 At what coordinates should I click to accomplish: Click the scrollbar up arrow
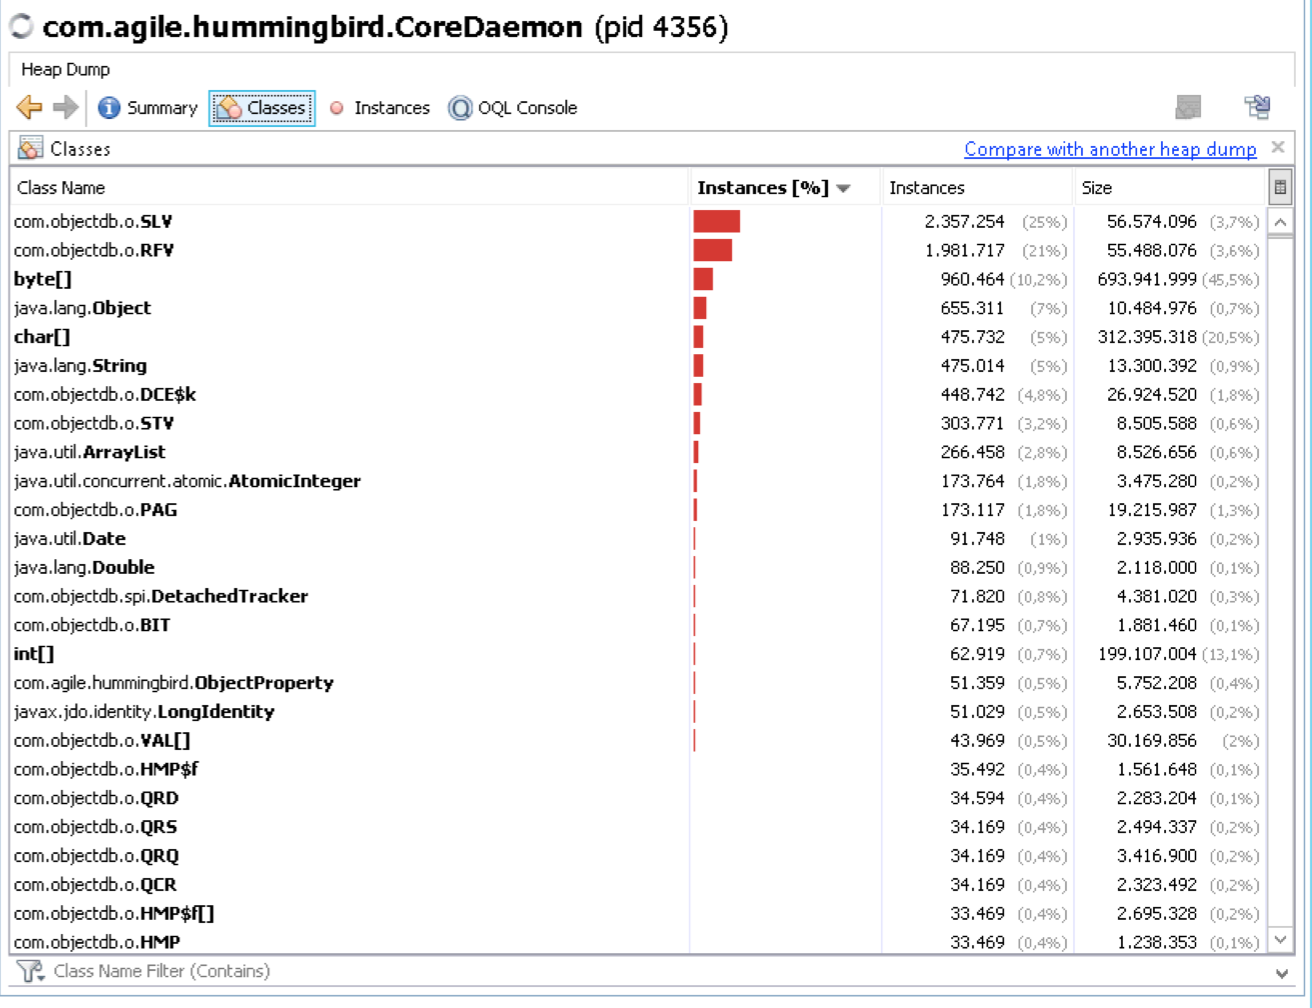(x=1279, y=221)
